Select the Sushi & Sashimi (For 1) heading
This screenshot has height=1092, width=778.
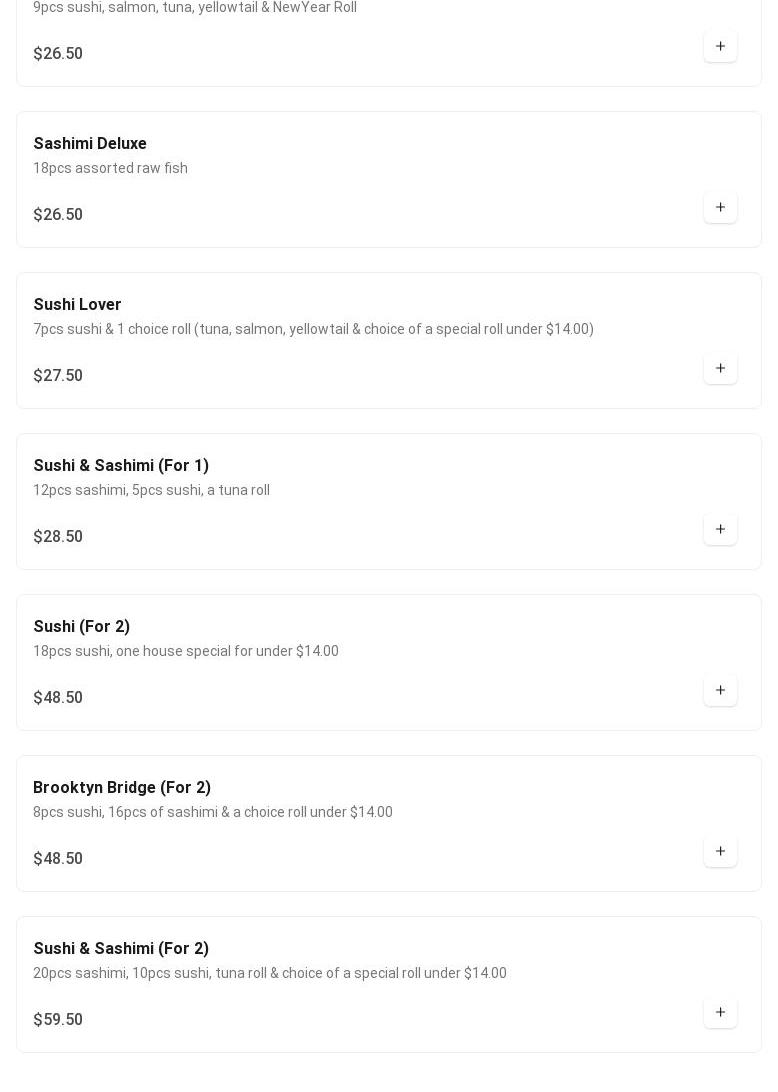coord(121,466)
